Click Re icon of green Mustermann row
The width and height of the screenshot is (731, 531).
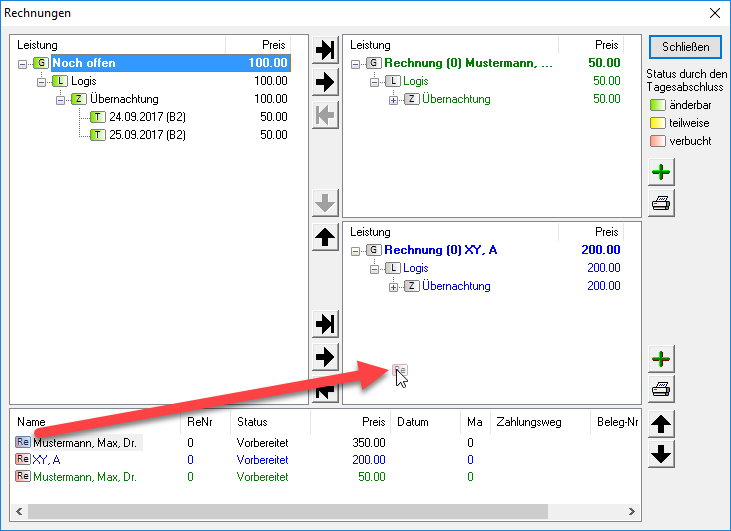tap(23, 476)
